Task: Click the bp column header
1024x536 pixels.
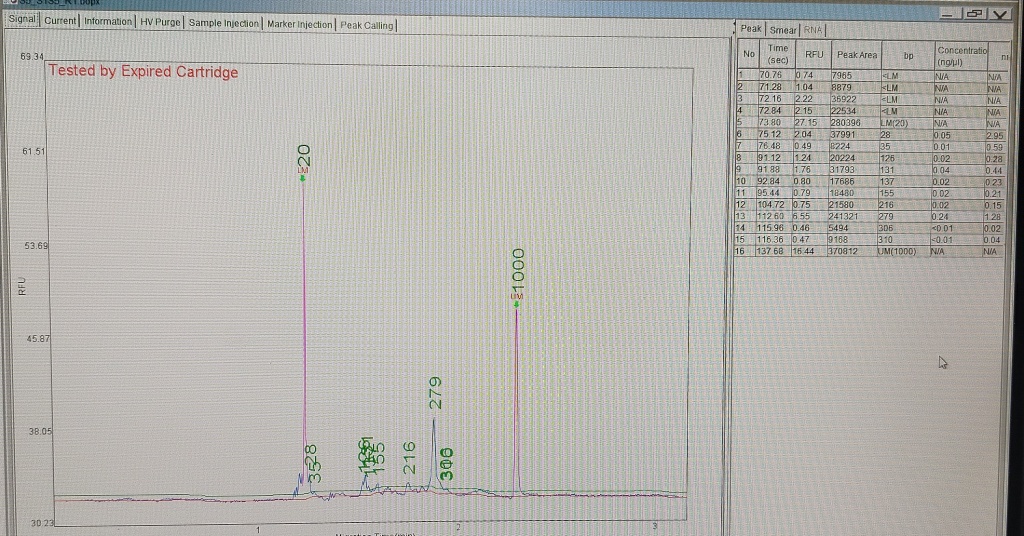Action: pos(908,54)
